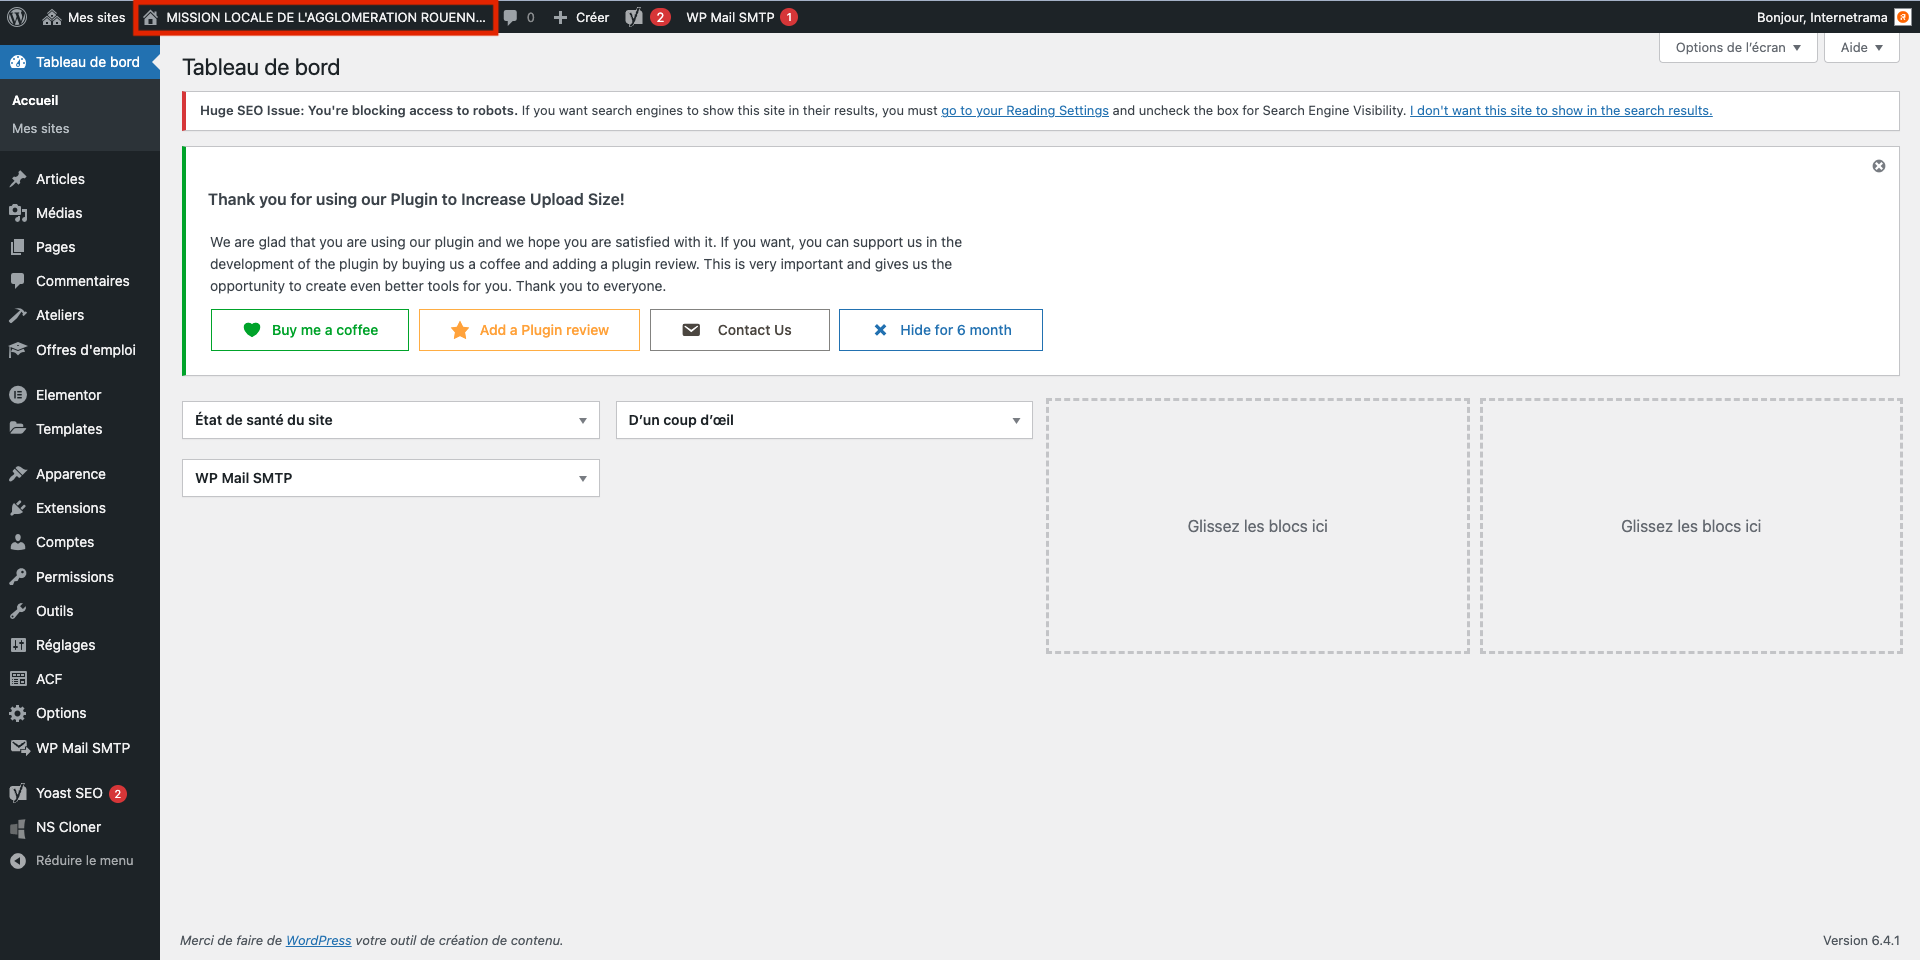
Task: Click the Elementor icon in sidebar
Action: click(18, 395)
